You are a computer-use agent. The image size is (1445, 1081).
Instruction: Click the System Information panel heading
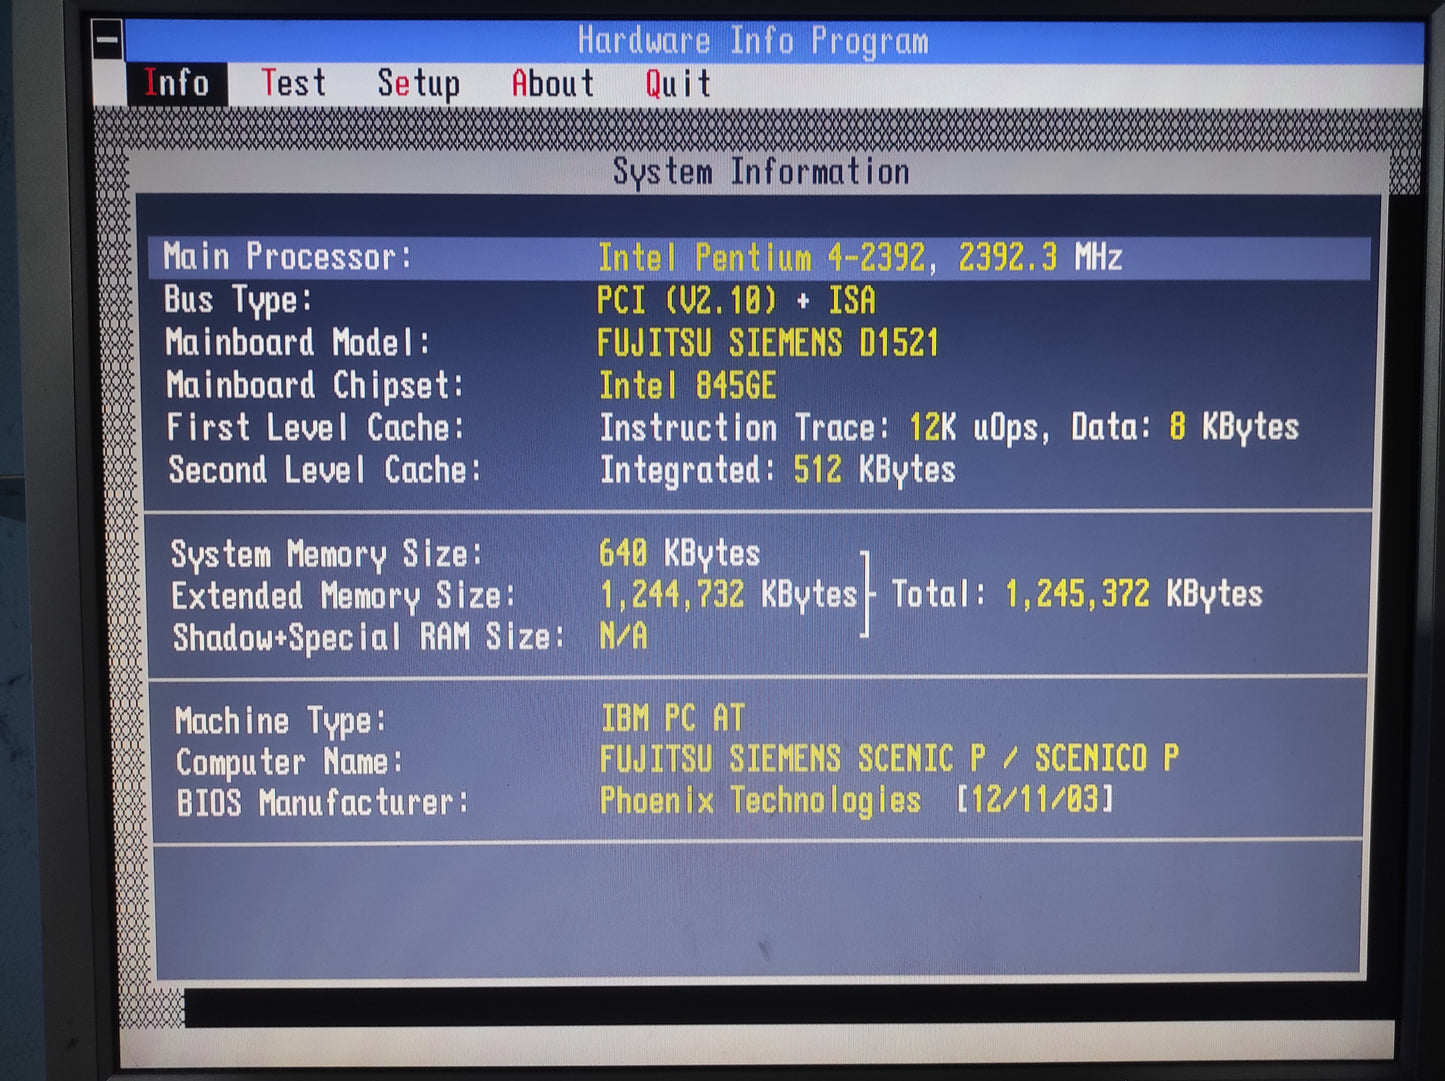coord(761,172)
